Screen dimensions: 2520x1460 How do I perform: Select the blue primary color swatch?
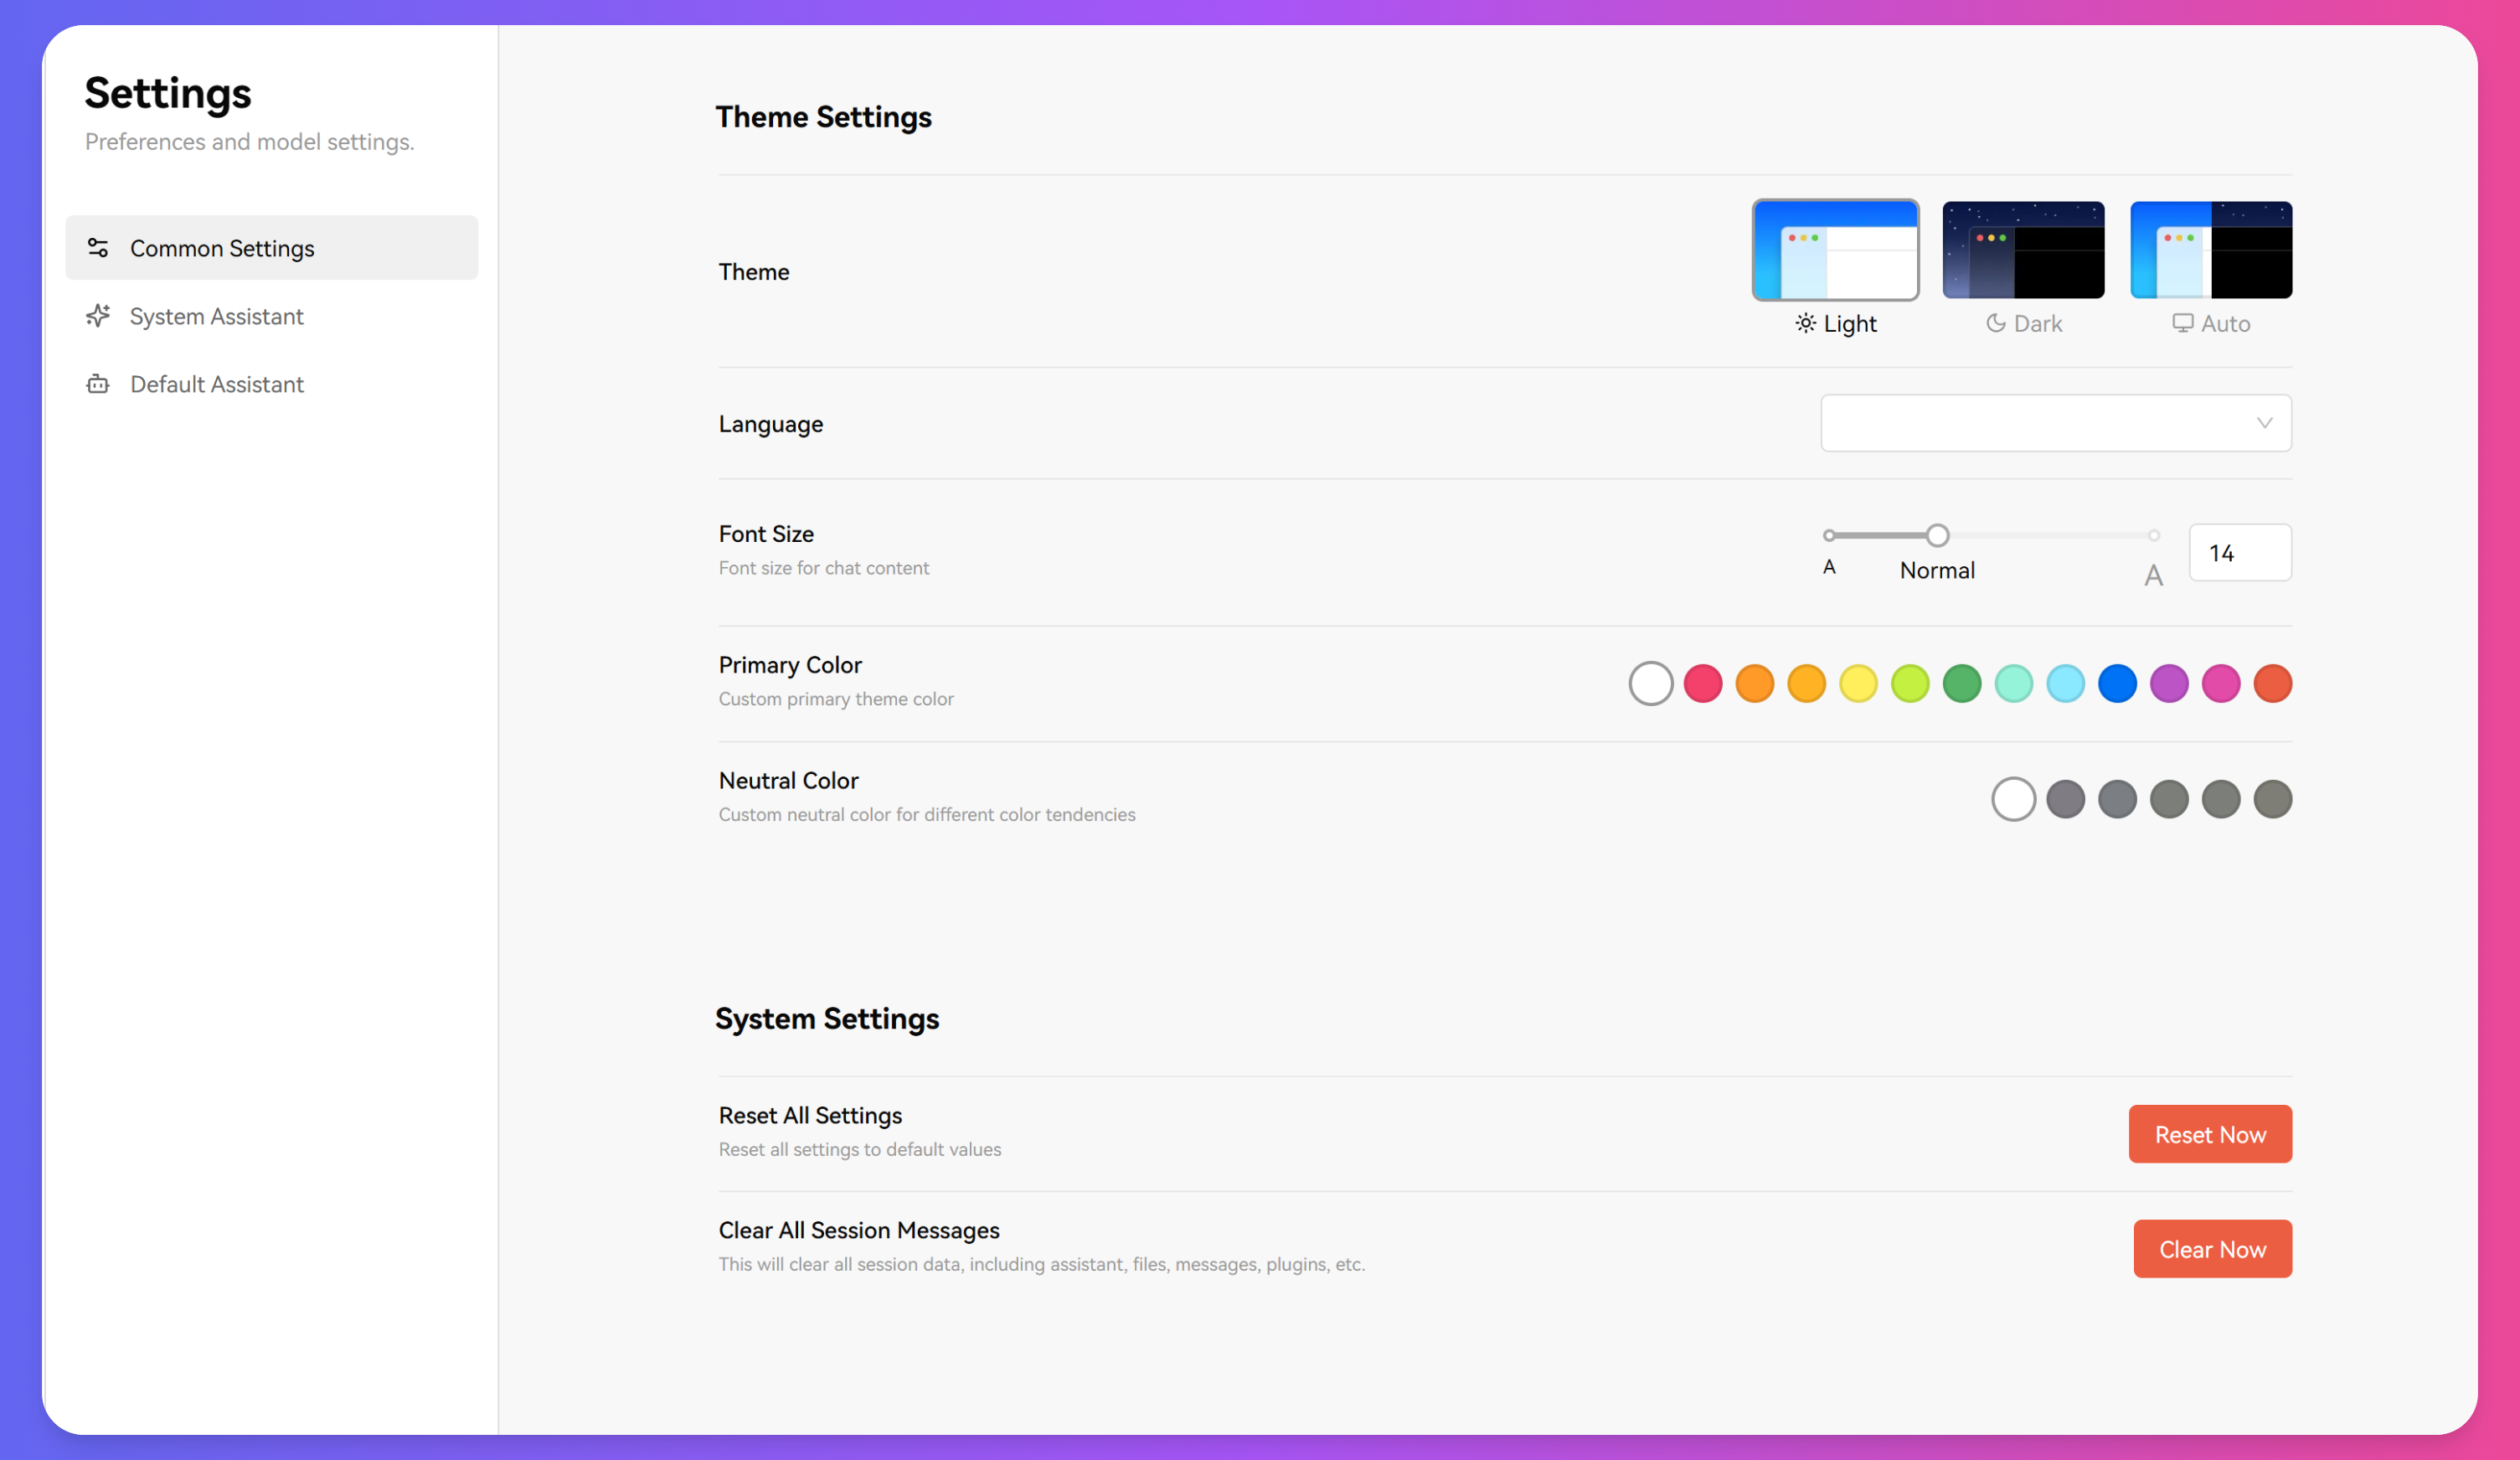(2117, 684)
